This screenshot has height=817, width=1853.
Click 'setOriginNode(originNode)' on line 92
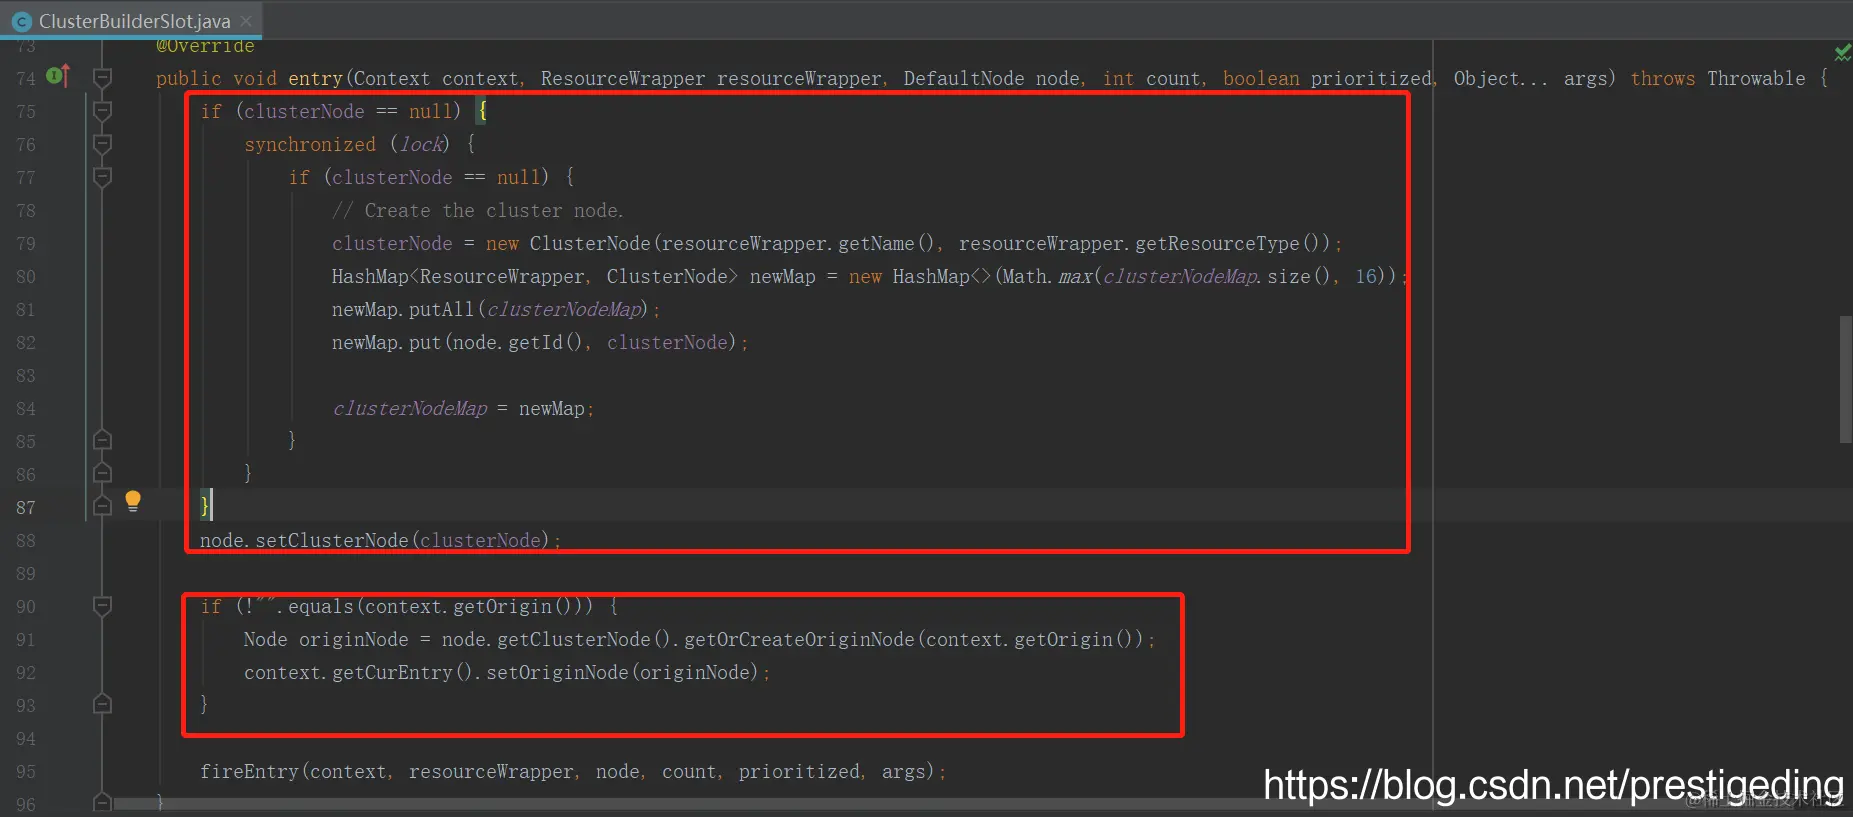tap(622, 673)
